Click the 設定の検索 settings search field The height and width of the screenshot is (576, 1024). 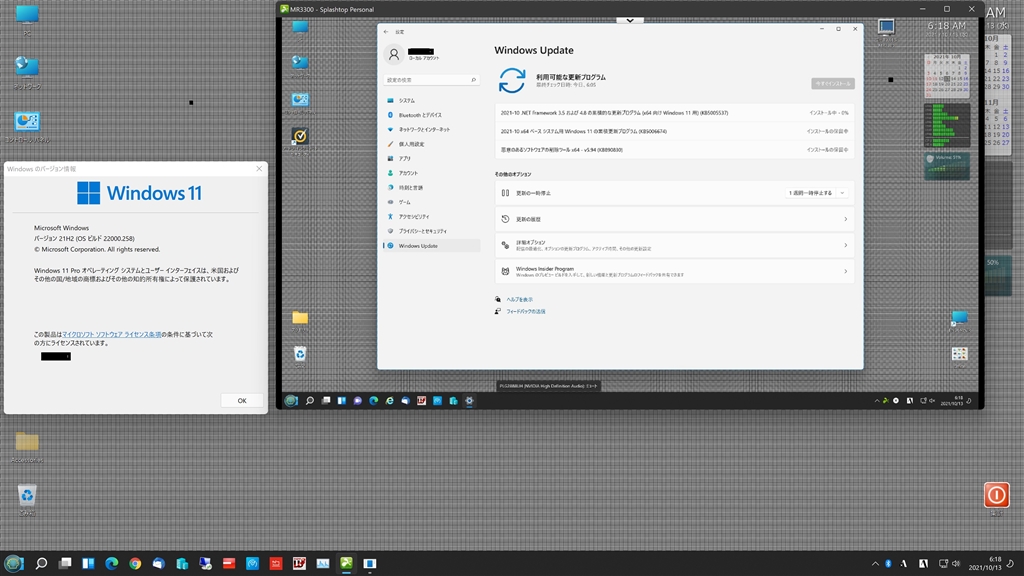pyautogui.click(x=431, y=80)
